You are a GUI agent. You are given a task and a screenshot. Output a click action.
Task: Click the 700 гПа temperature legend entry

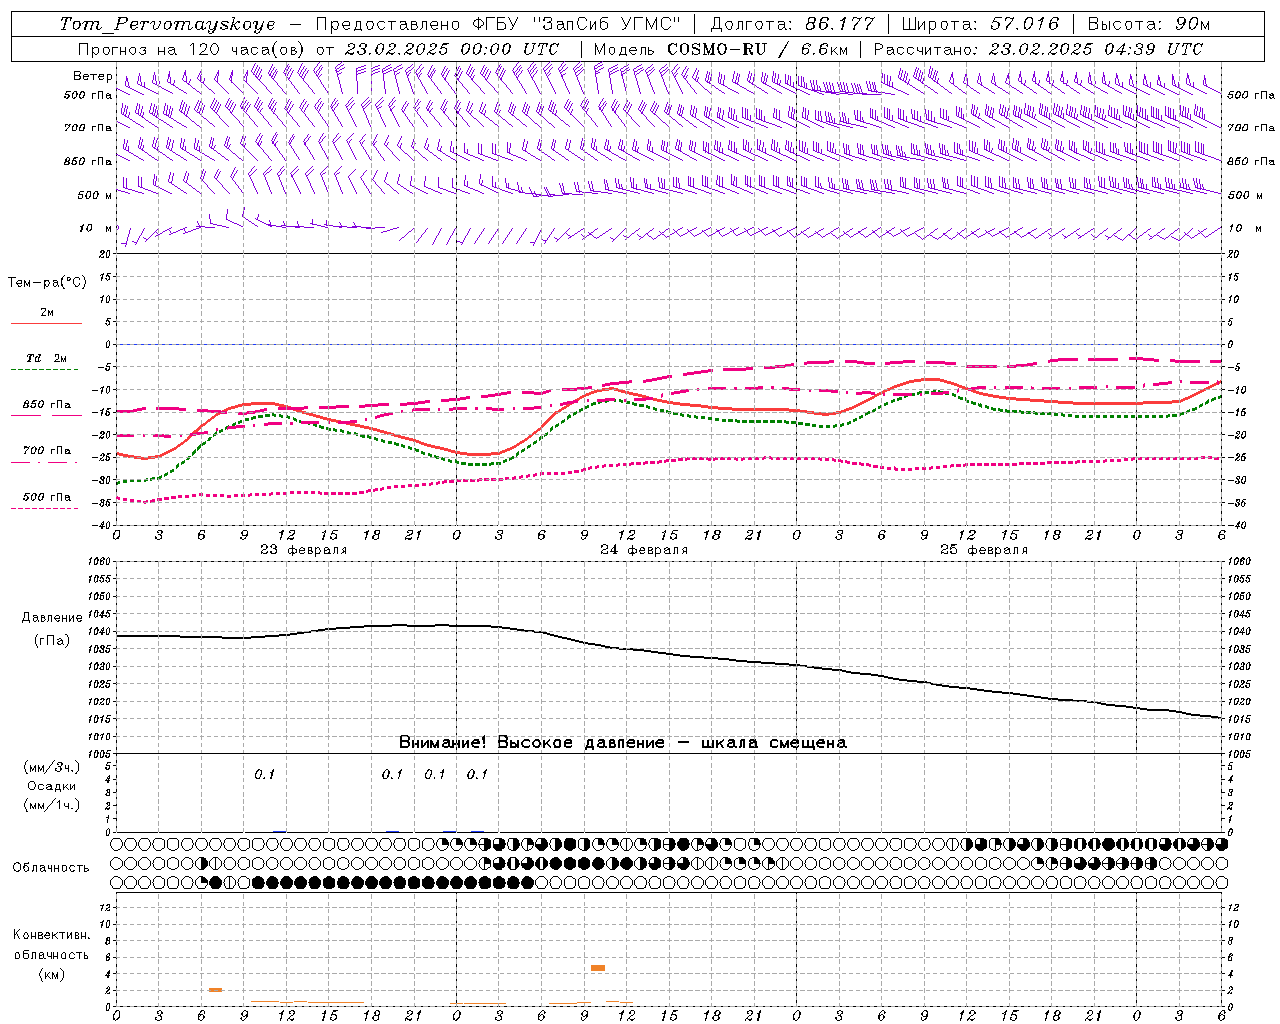tap(47, 450)
